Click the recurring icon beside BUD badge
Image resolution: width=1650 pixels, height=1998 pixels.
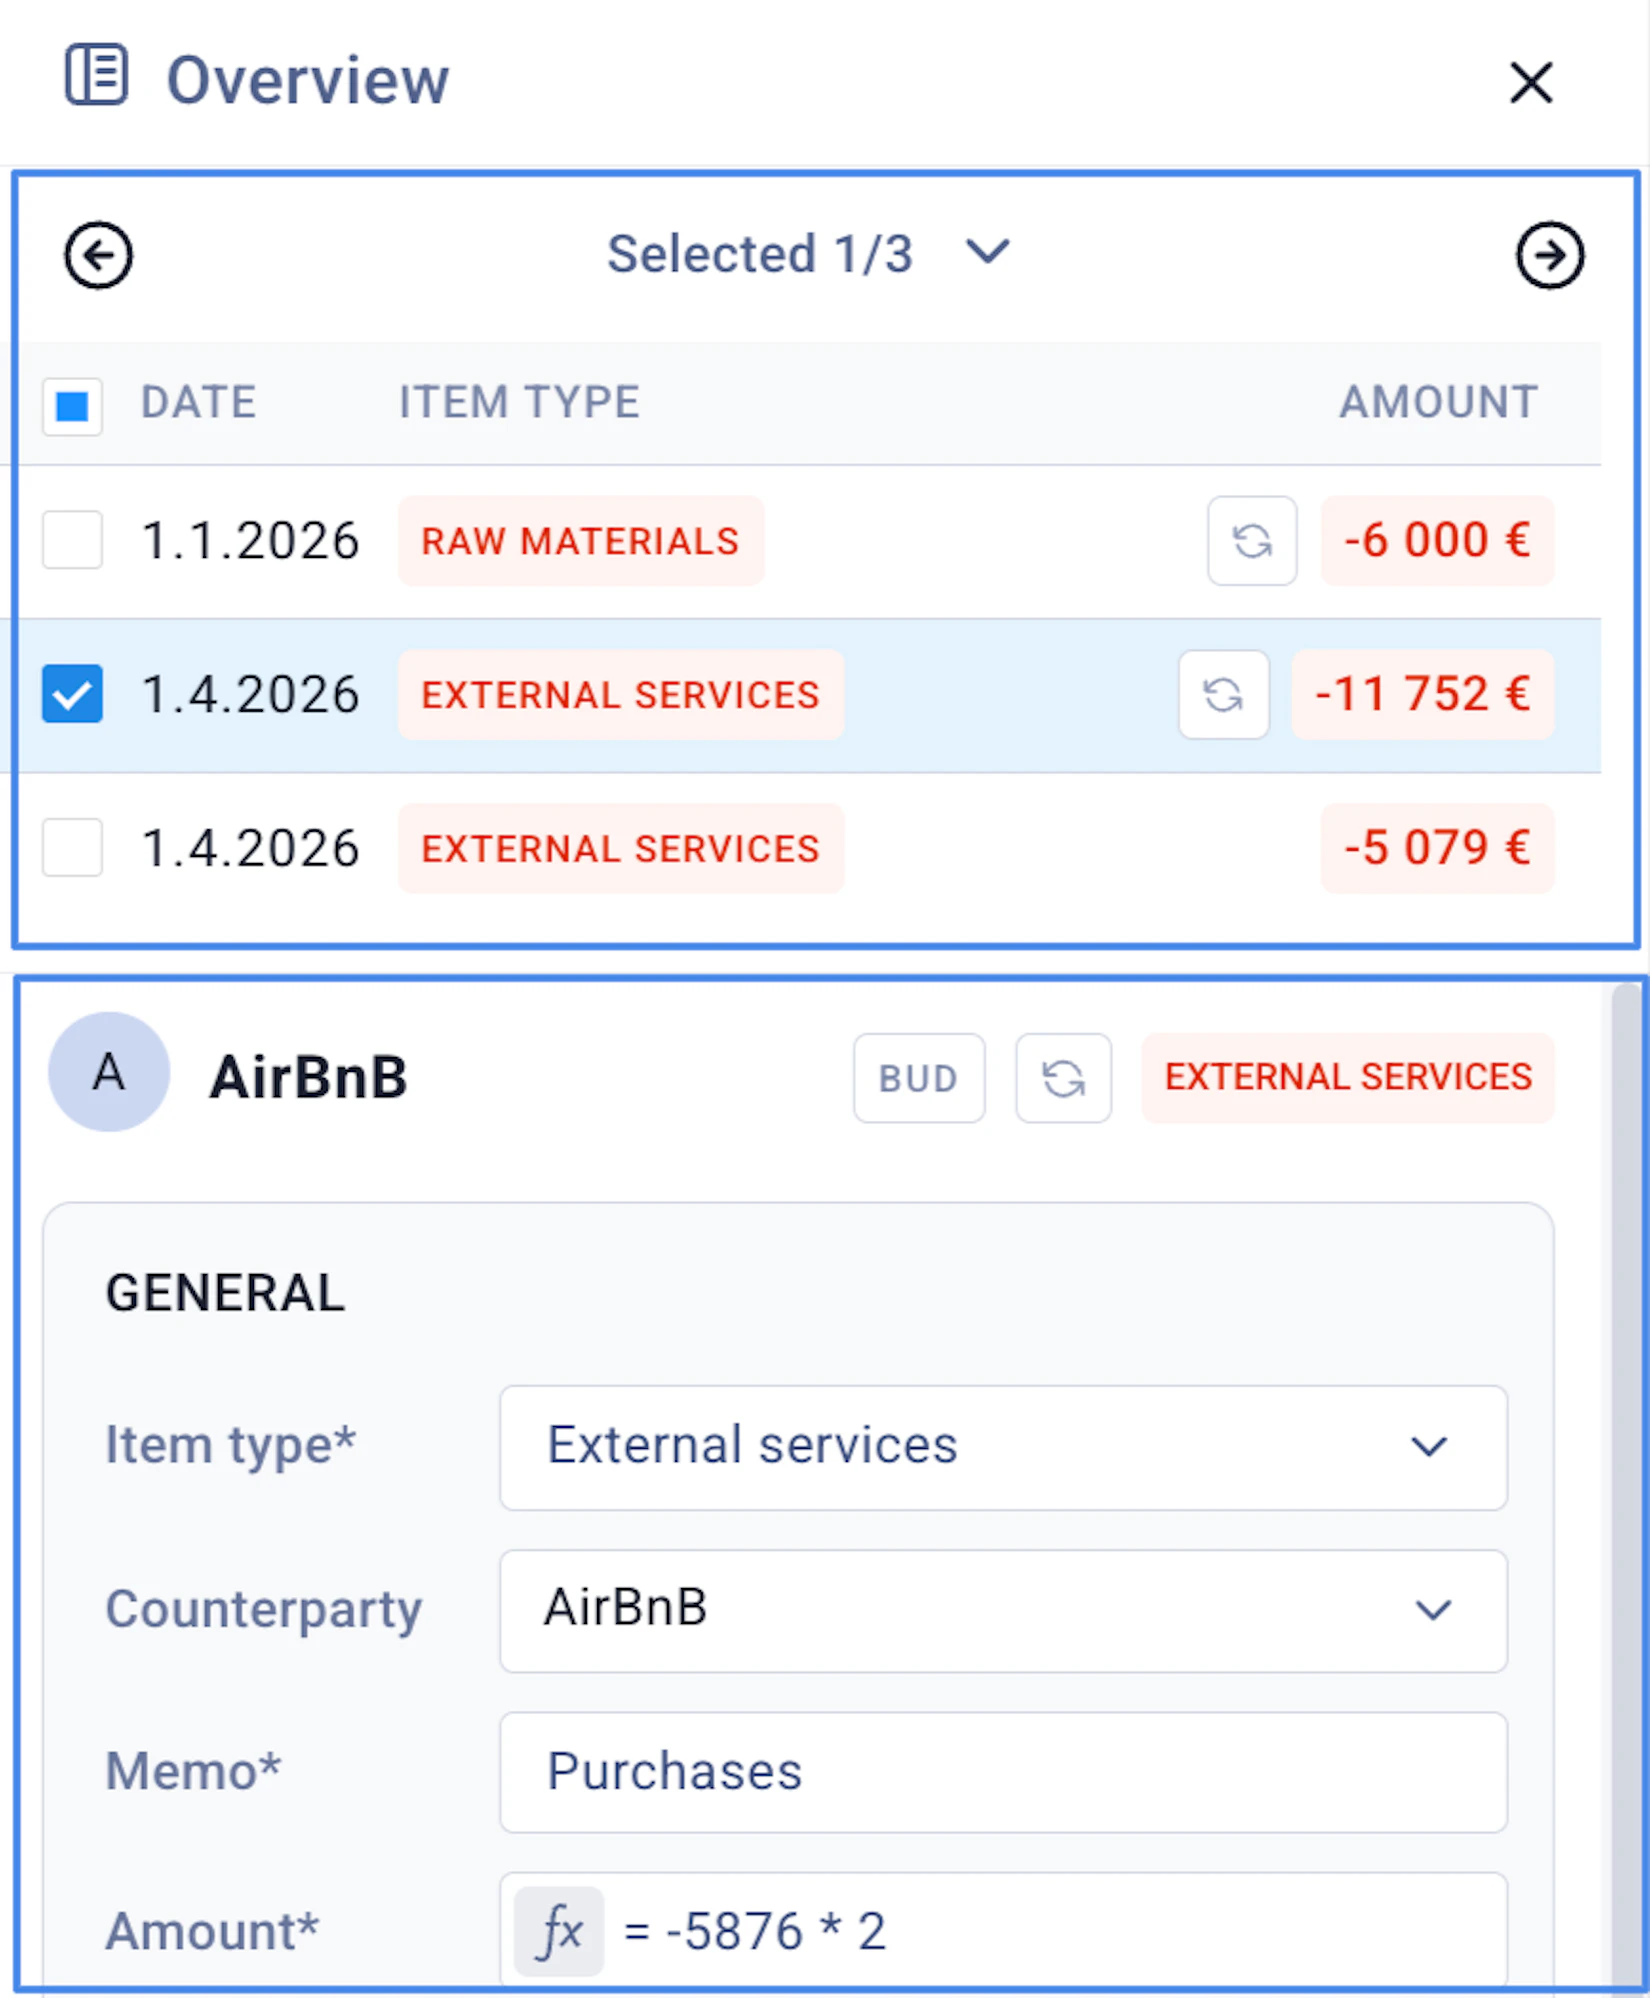[x=1063, y=1078]
